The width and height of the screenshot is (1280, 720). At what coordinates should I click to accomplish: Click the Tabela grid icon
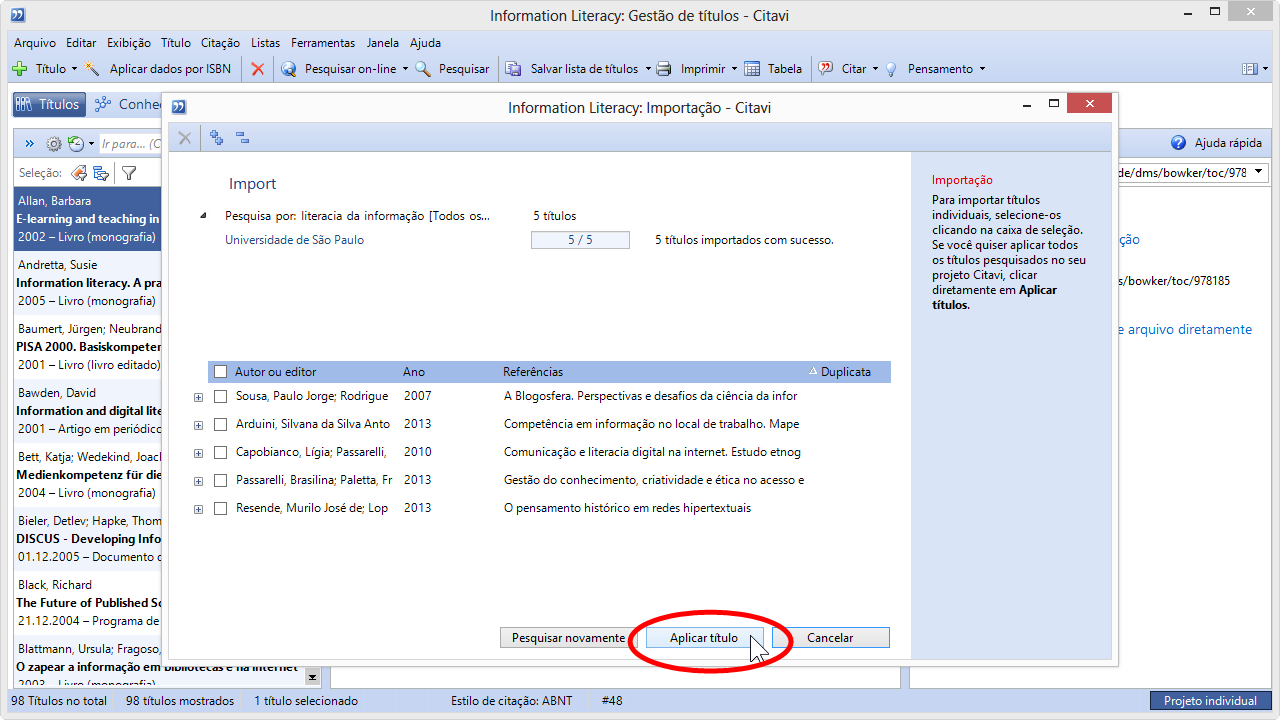[752, 69]
